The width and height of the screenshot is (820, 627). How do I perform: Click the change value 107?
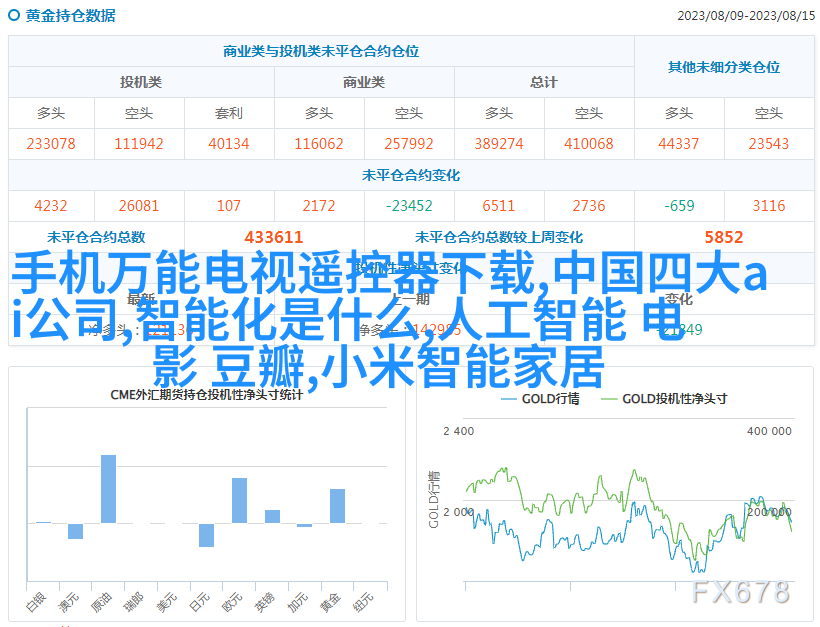coord(229,206)
